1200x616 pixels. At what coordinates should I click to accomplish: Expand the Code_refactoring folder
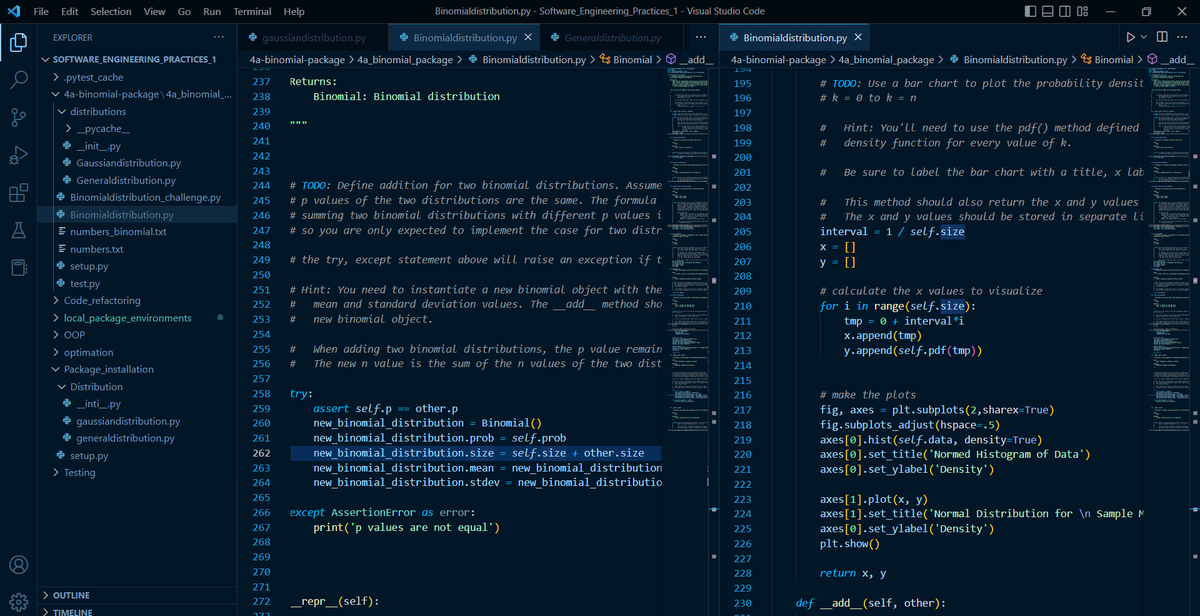click(138, 300)
